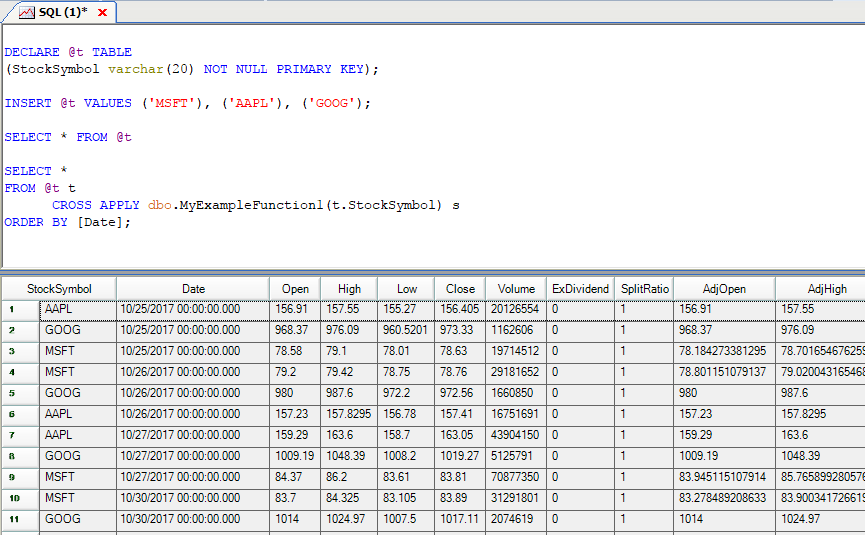Click PRIMARY KEY in the declaration
Image resolution: width=865 pixels, height=535 pixels.
[320, 69]
